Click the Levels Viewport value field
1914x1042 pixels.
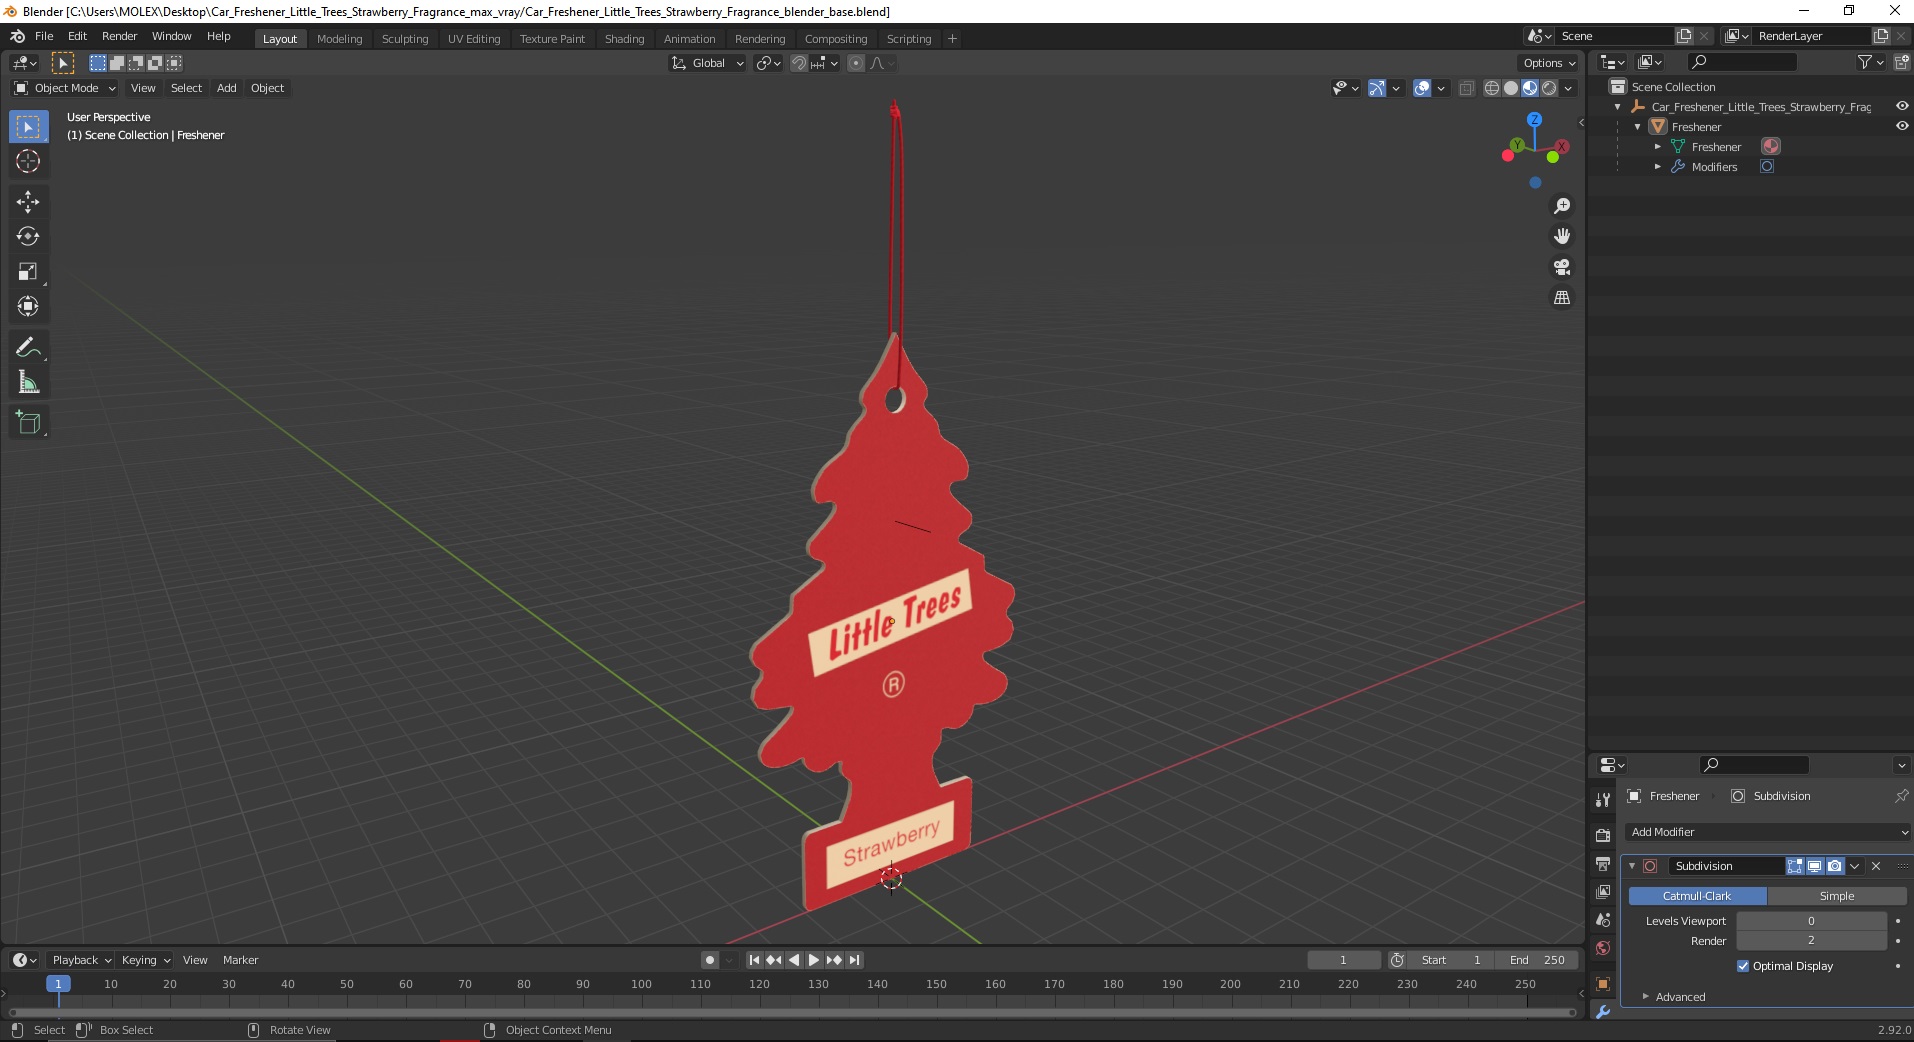click(1811, 921)
